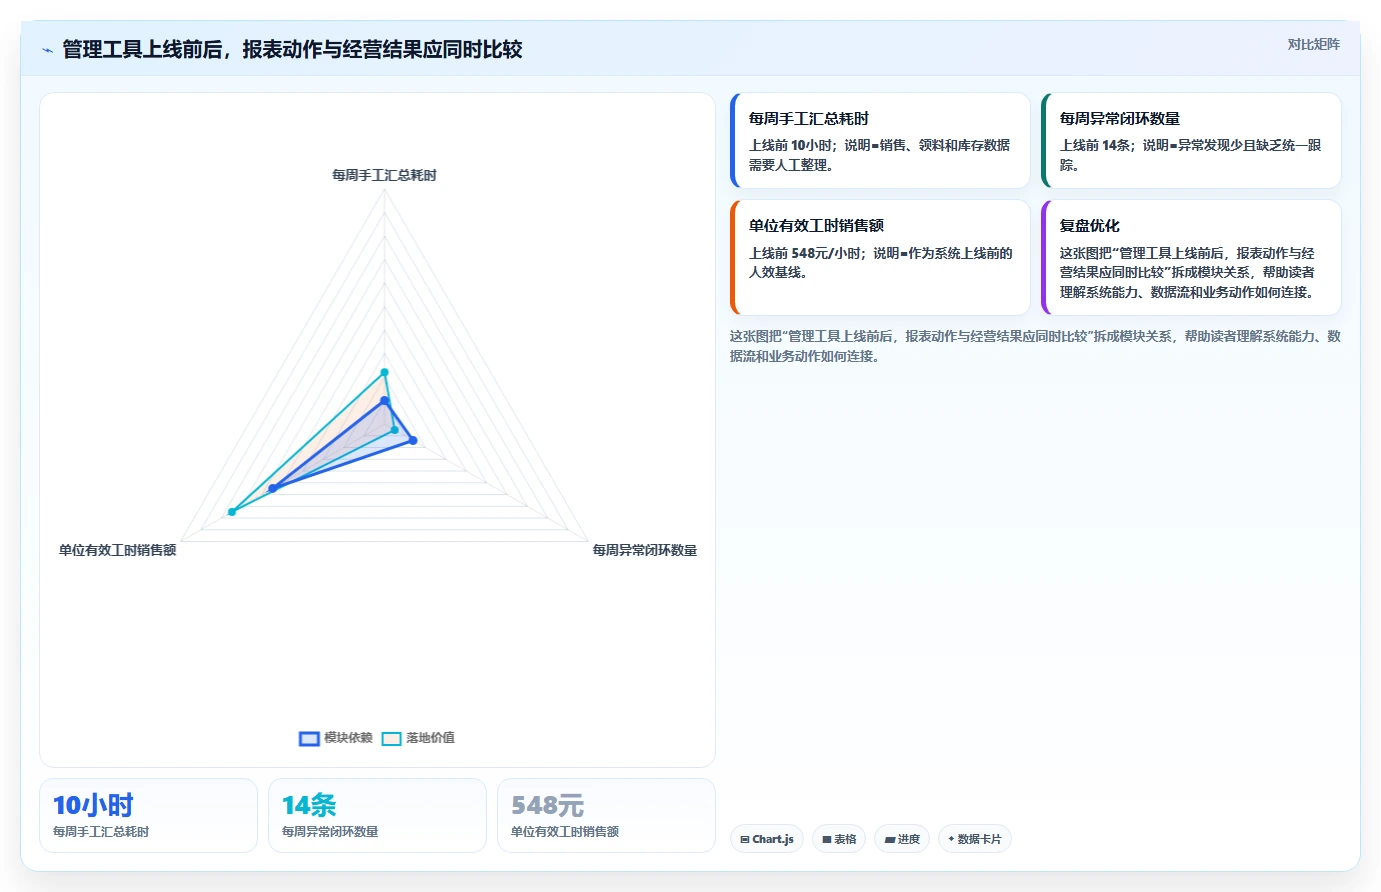Click the 落地价值 legend label
The width and height of the screenshot is (1381, 892).
[x=430, y=738]
